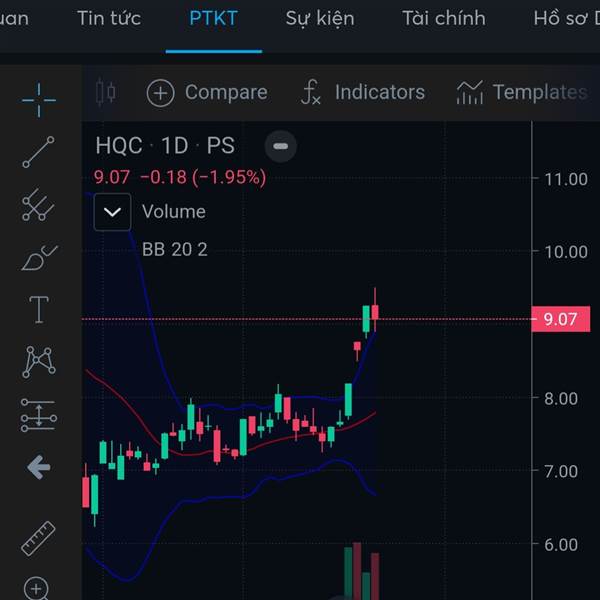Open the Tin tức tab

point(109,18)
